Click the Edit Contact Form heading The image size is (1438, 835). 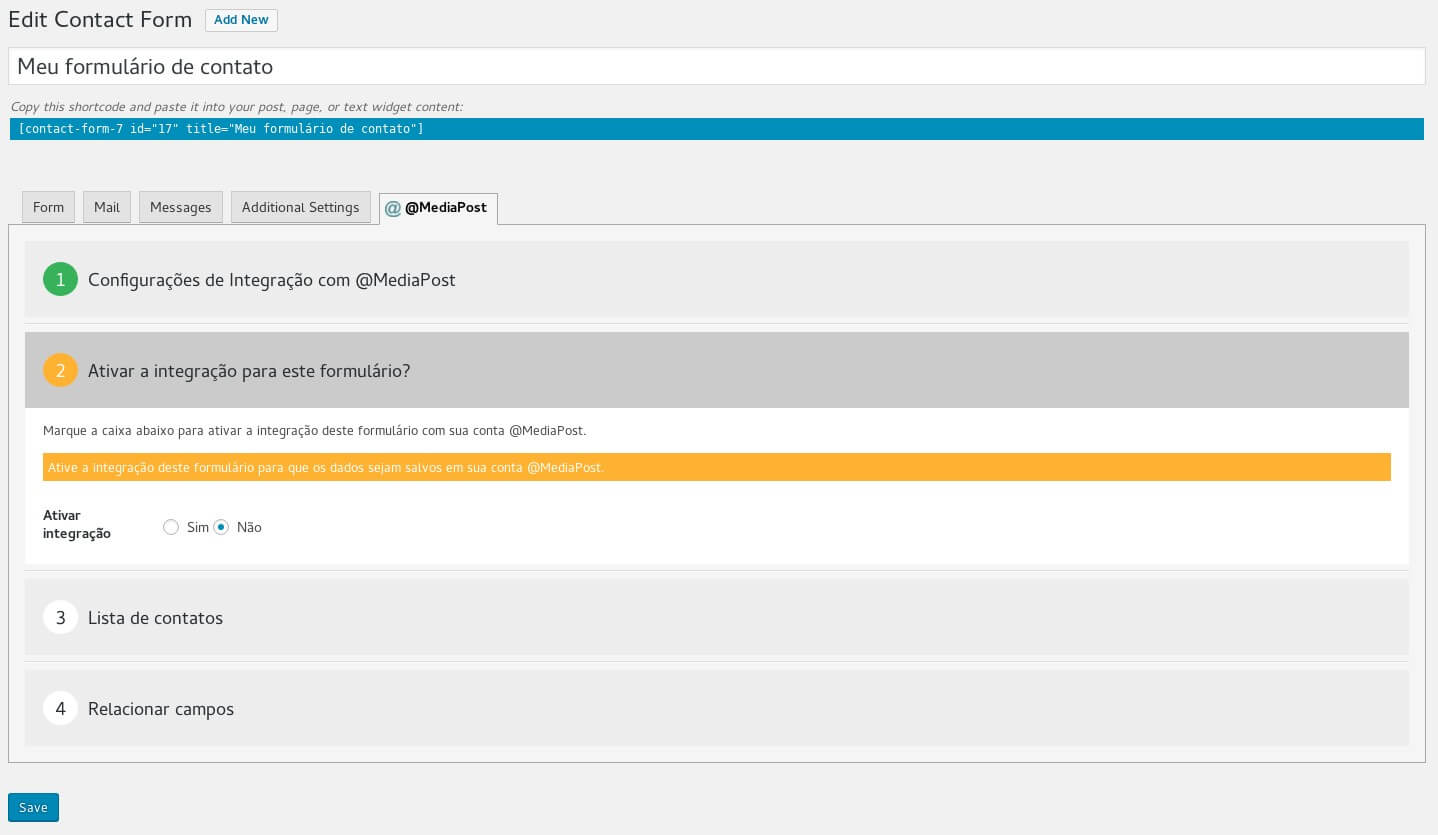(100, 20)
